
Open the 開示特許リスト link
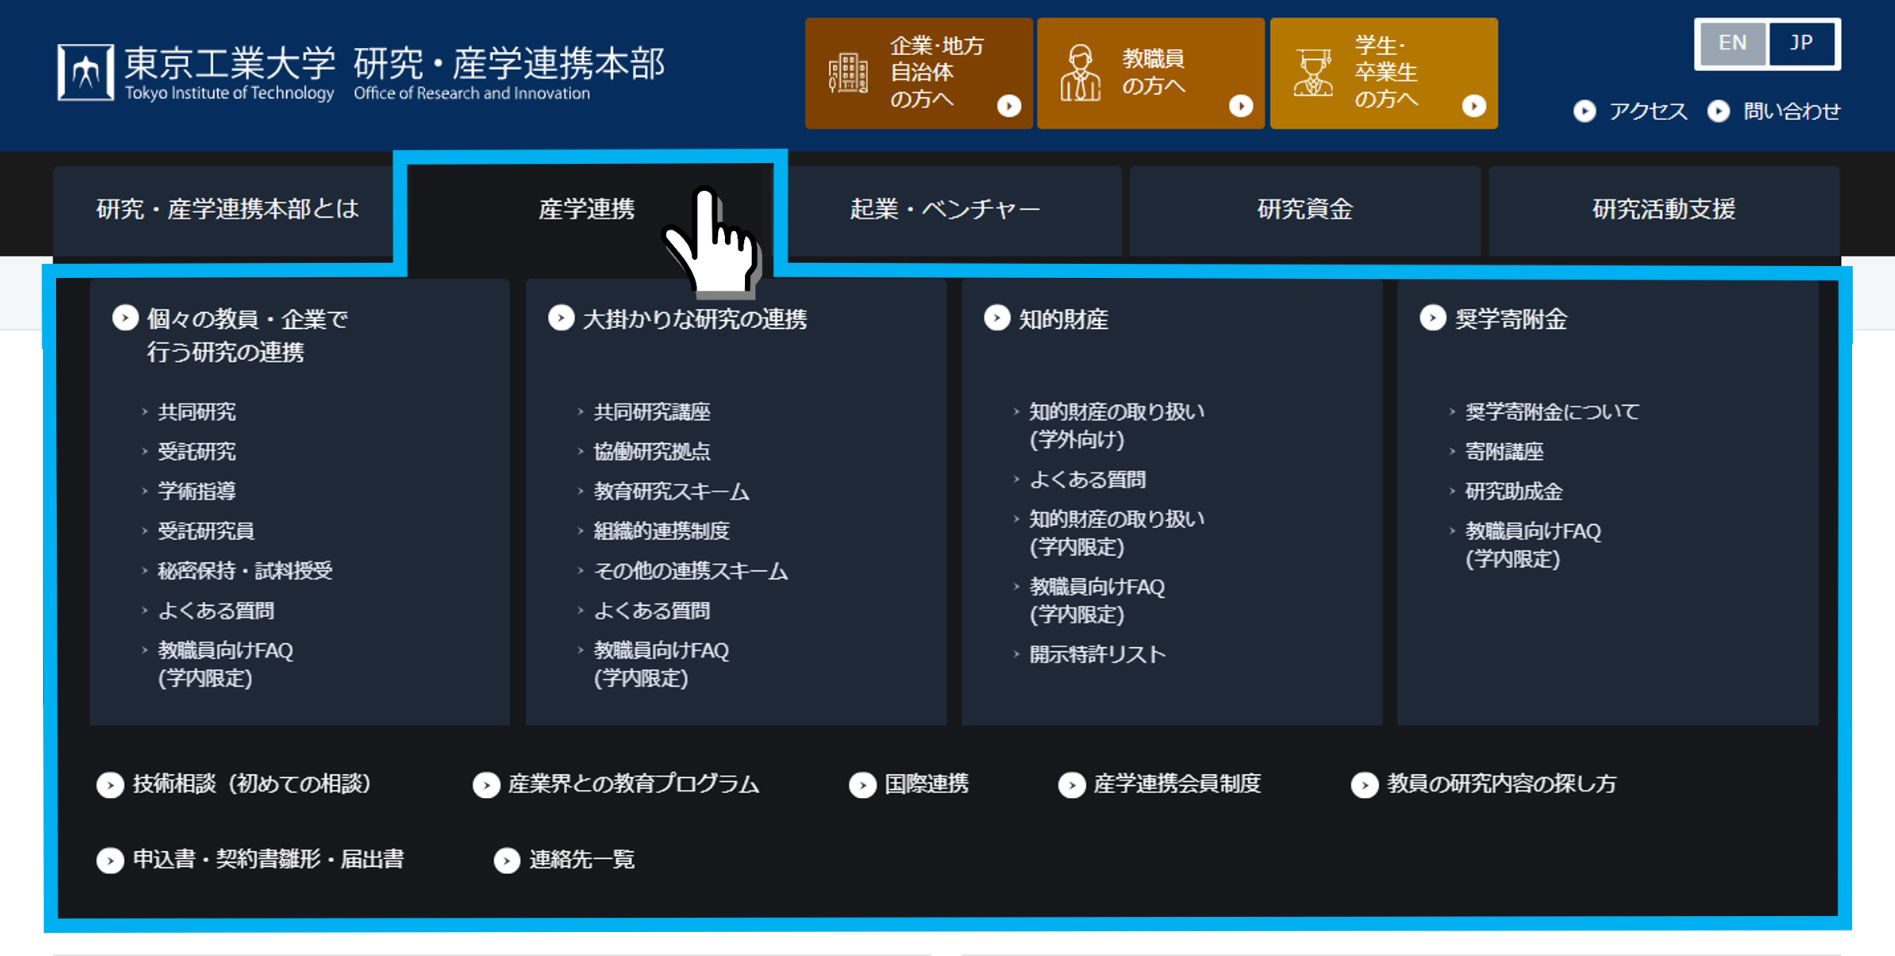tap(1098, 655)
